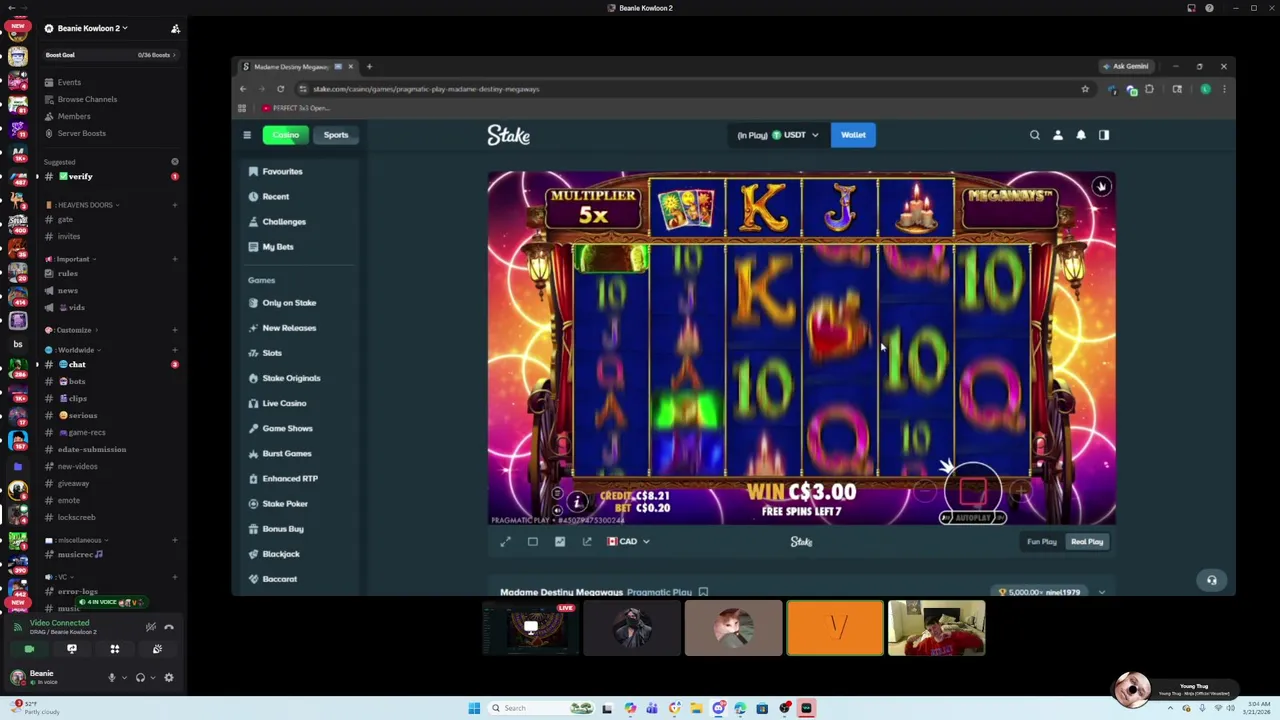Switch to the Sports section
1280x720 pixels.
coord(336,135)
